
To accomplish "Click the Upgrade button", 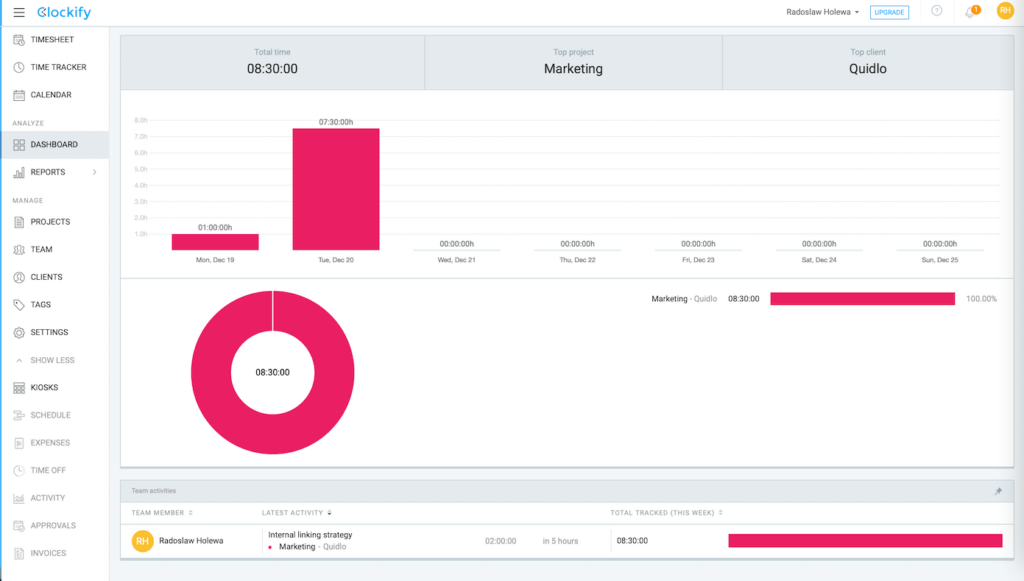I will point(889,12).
